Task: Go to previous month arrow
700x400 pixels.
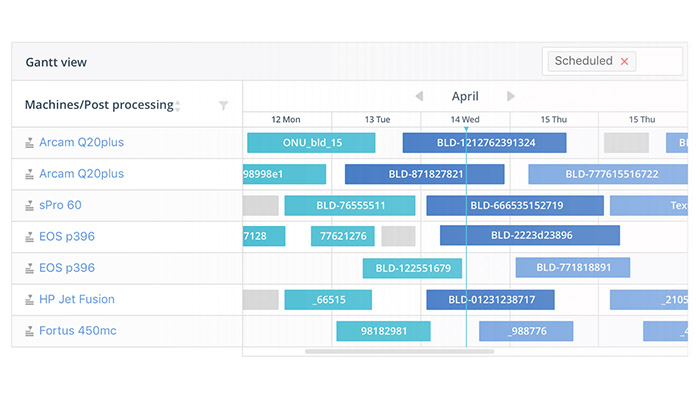Action: (419, 96)
